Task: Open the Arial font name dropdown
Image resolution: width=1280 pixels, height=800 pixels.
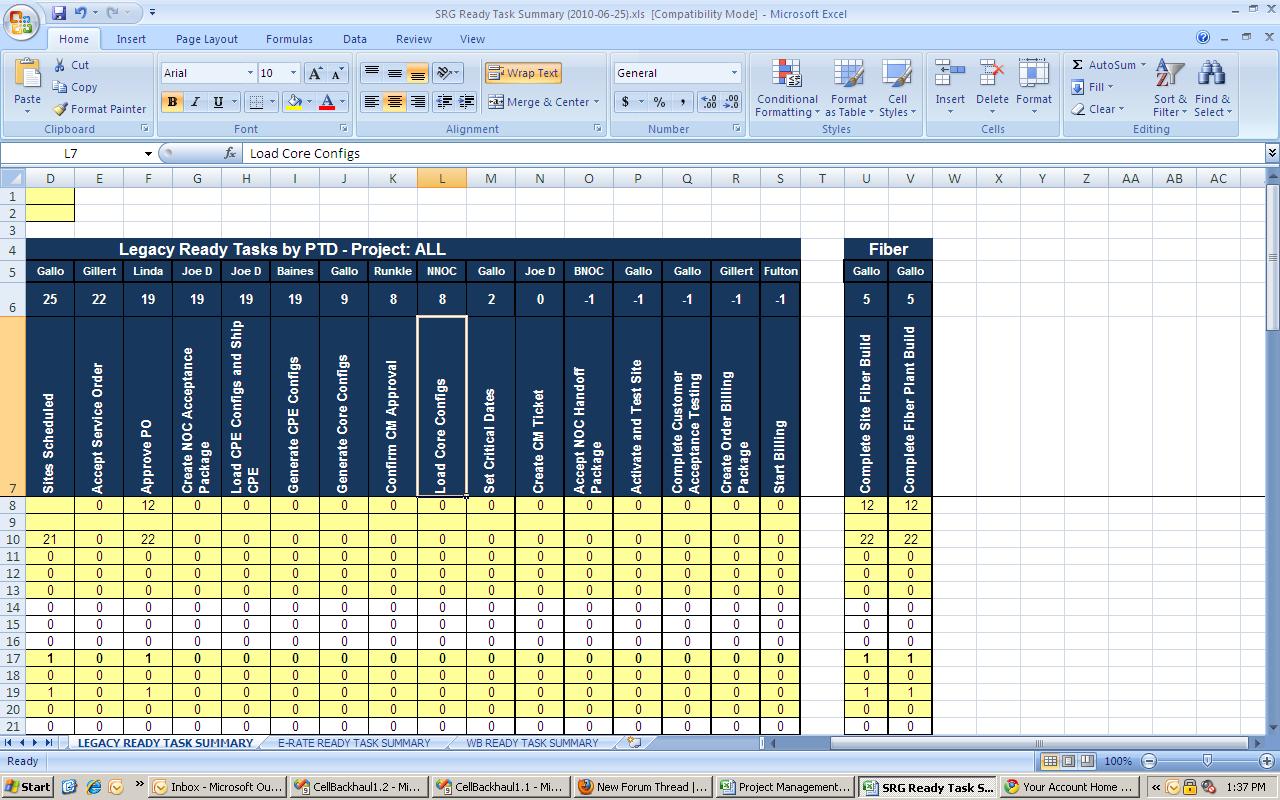Action: 250,73
